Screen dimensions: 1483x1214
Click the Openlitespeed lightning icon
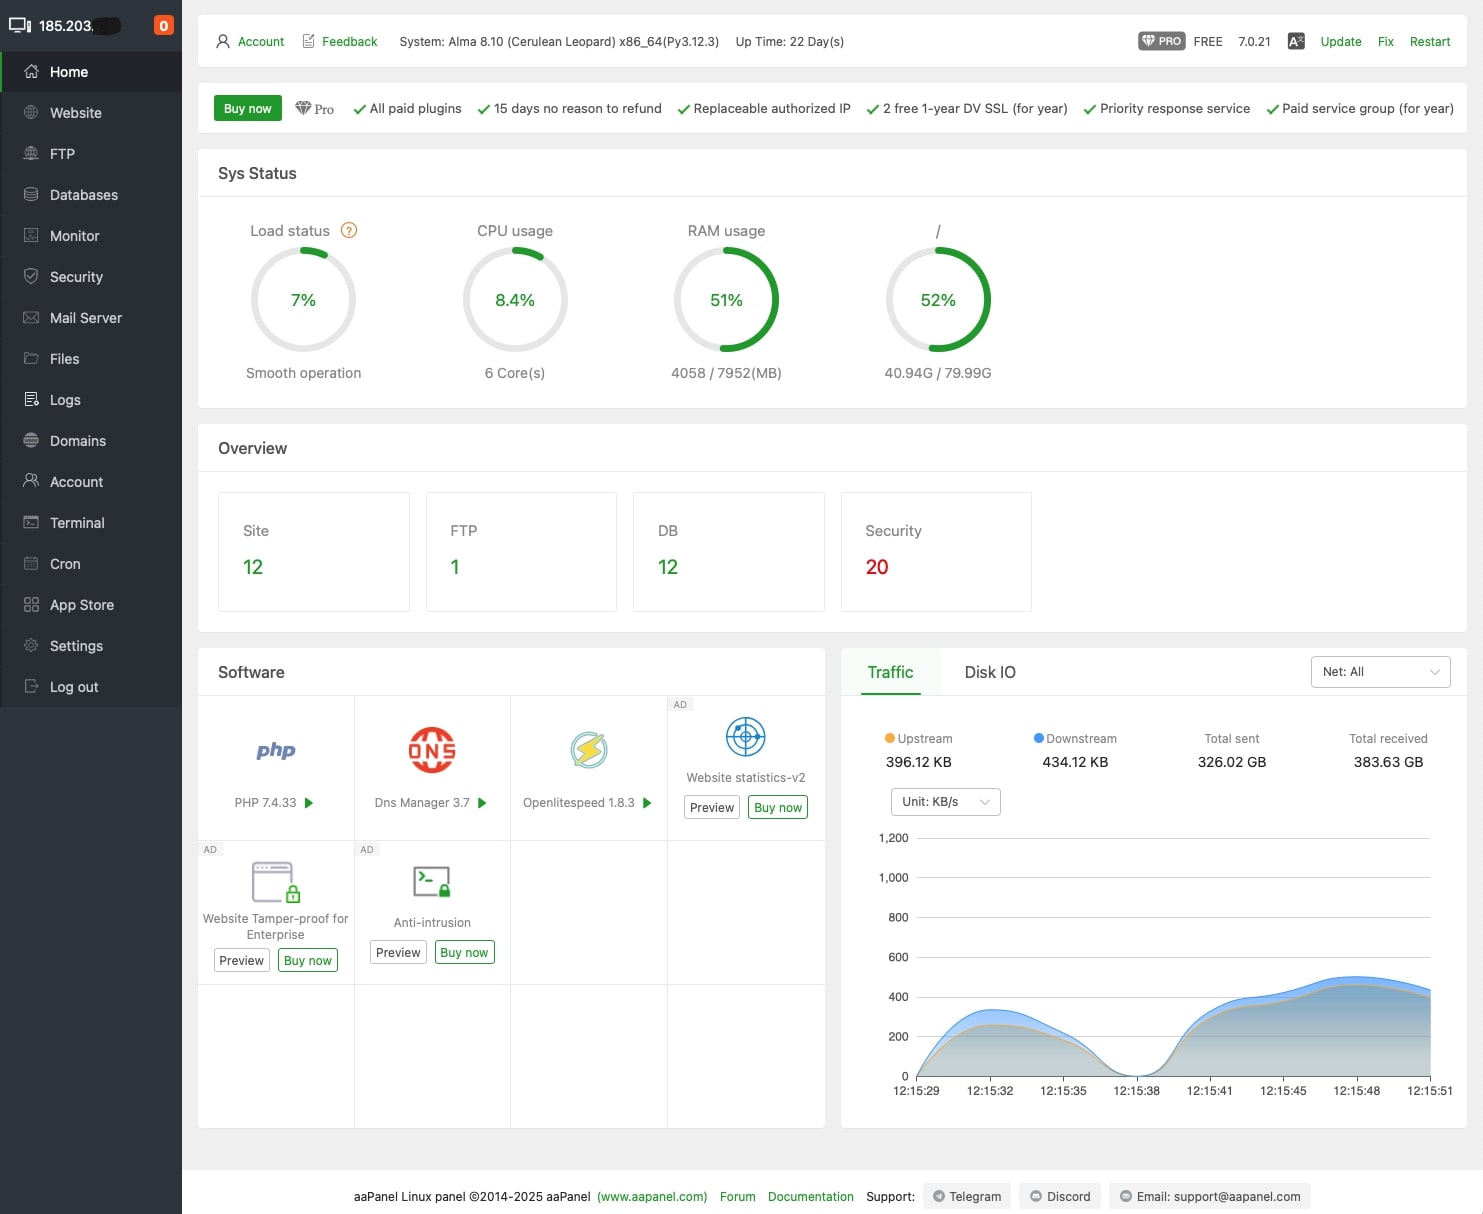pyautogui.click(x=588, y=750)
